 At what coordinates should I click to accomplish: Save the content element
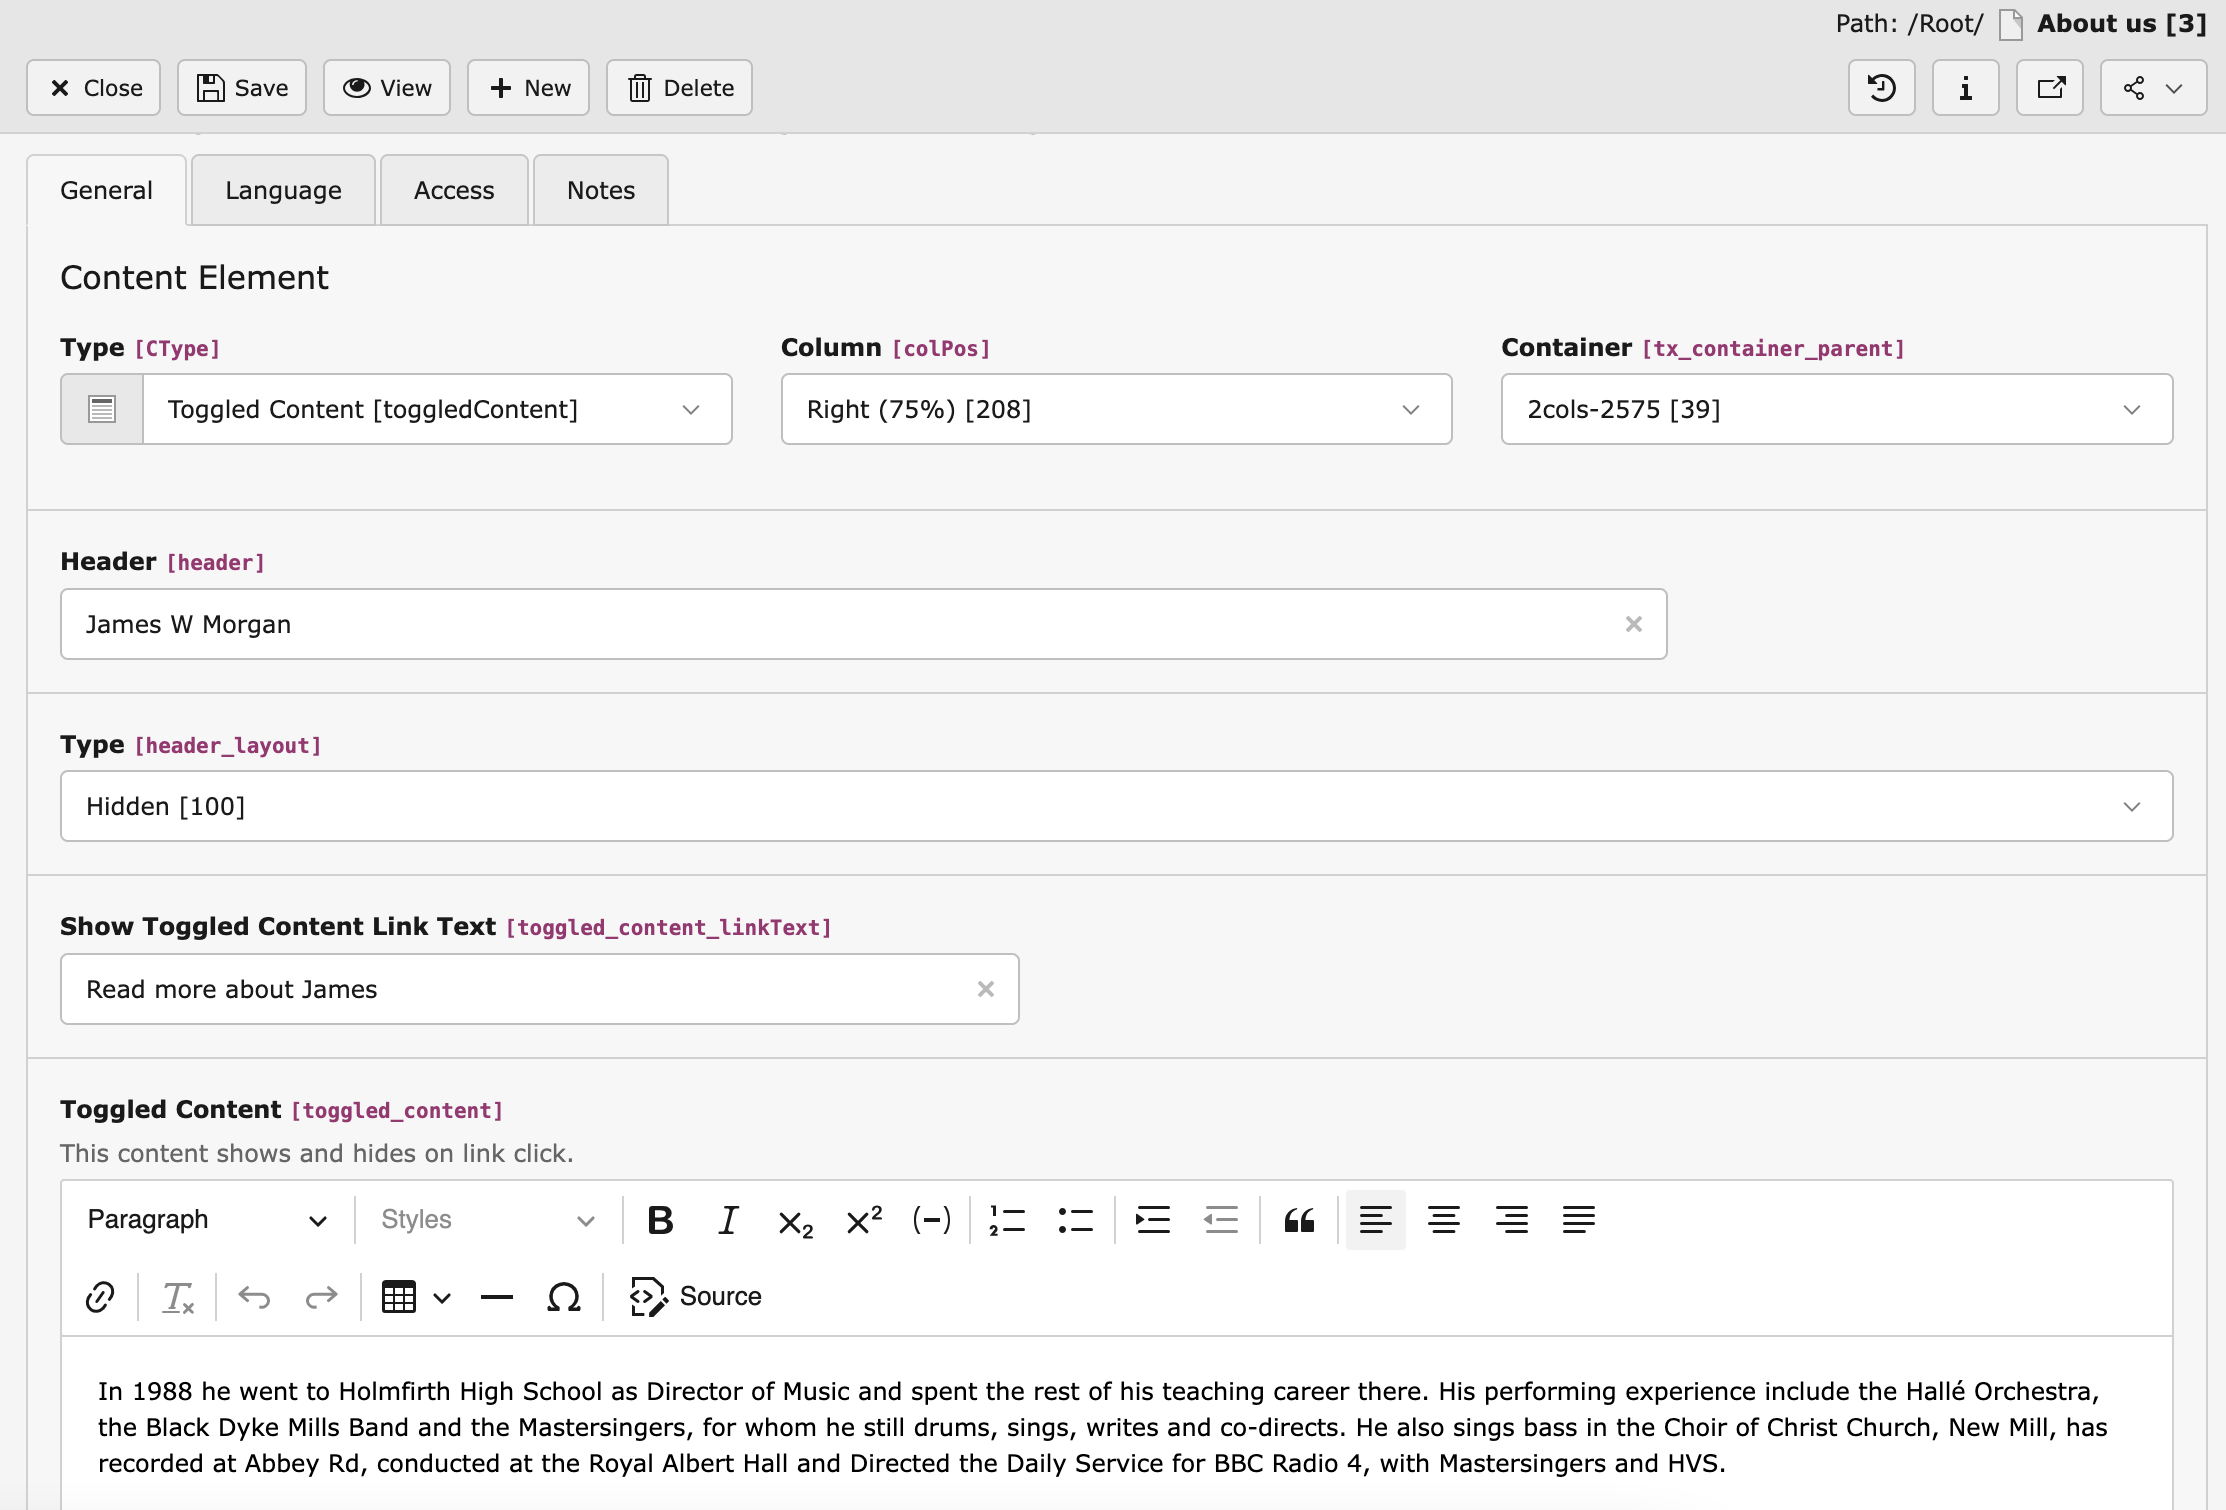pyautogui.click(x=241, y=88)
